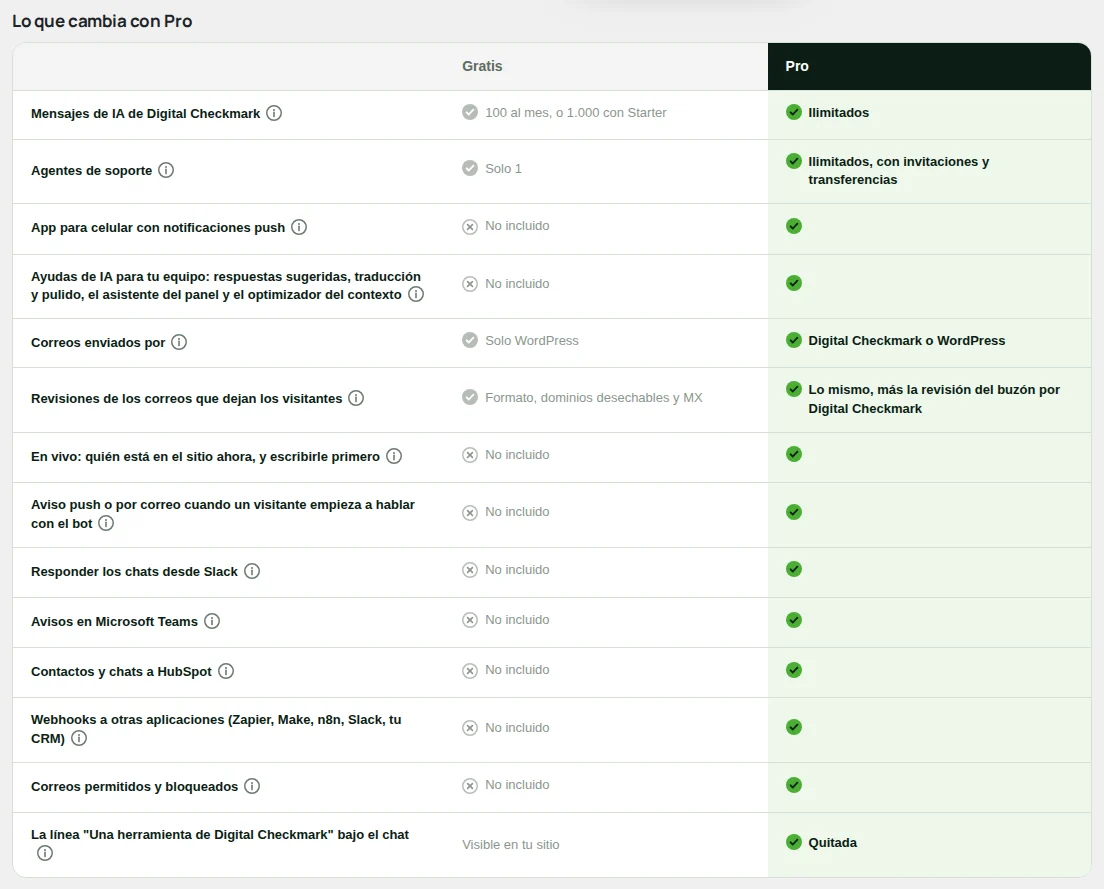The height and width of the screenshot is (889, 1104).
Task: Click the green check next to Ilimitados
Action: click(x=794, y=112)
